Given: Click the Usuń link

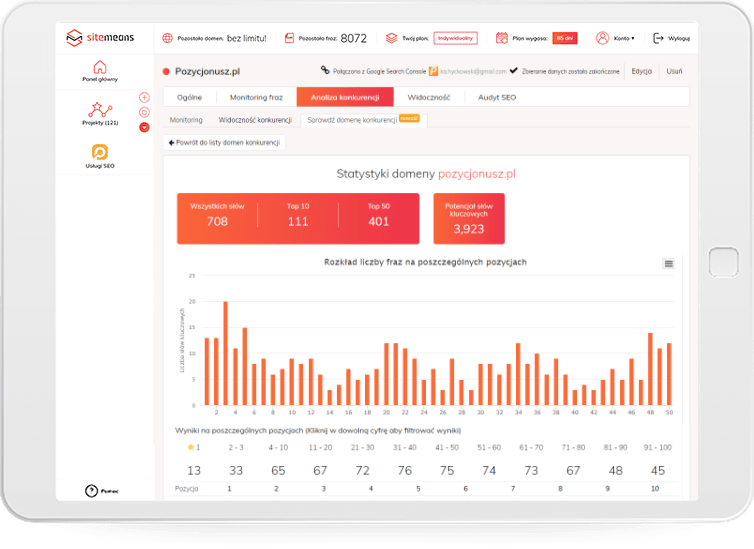Looking at the screenshot, I should (x=674, y=72).
